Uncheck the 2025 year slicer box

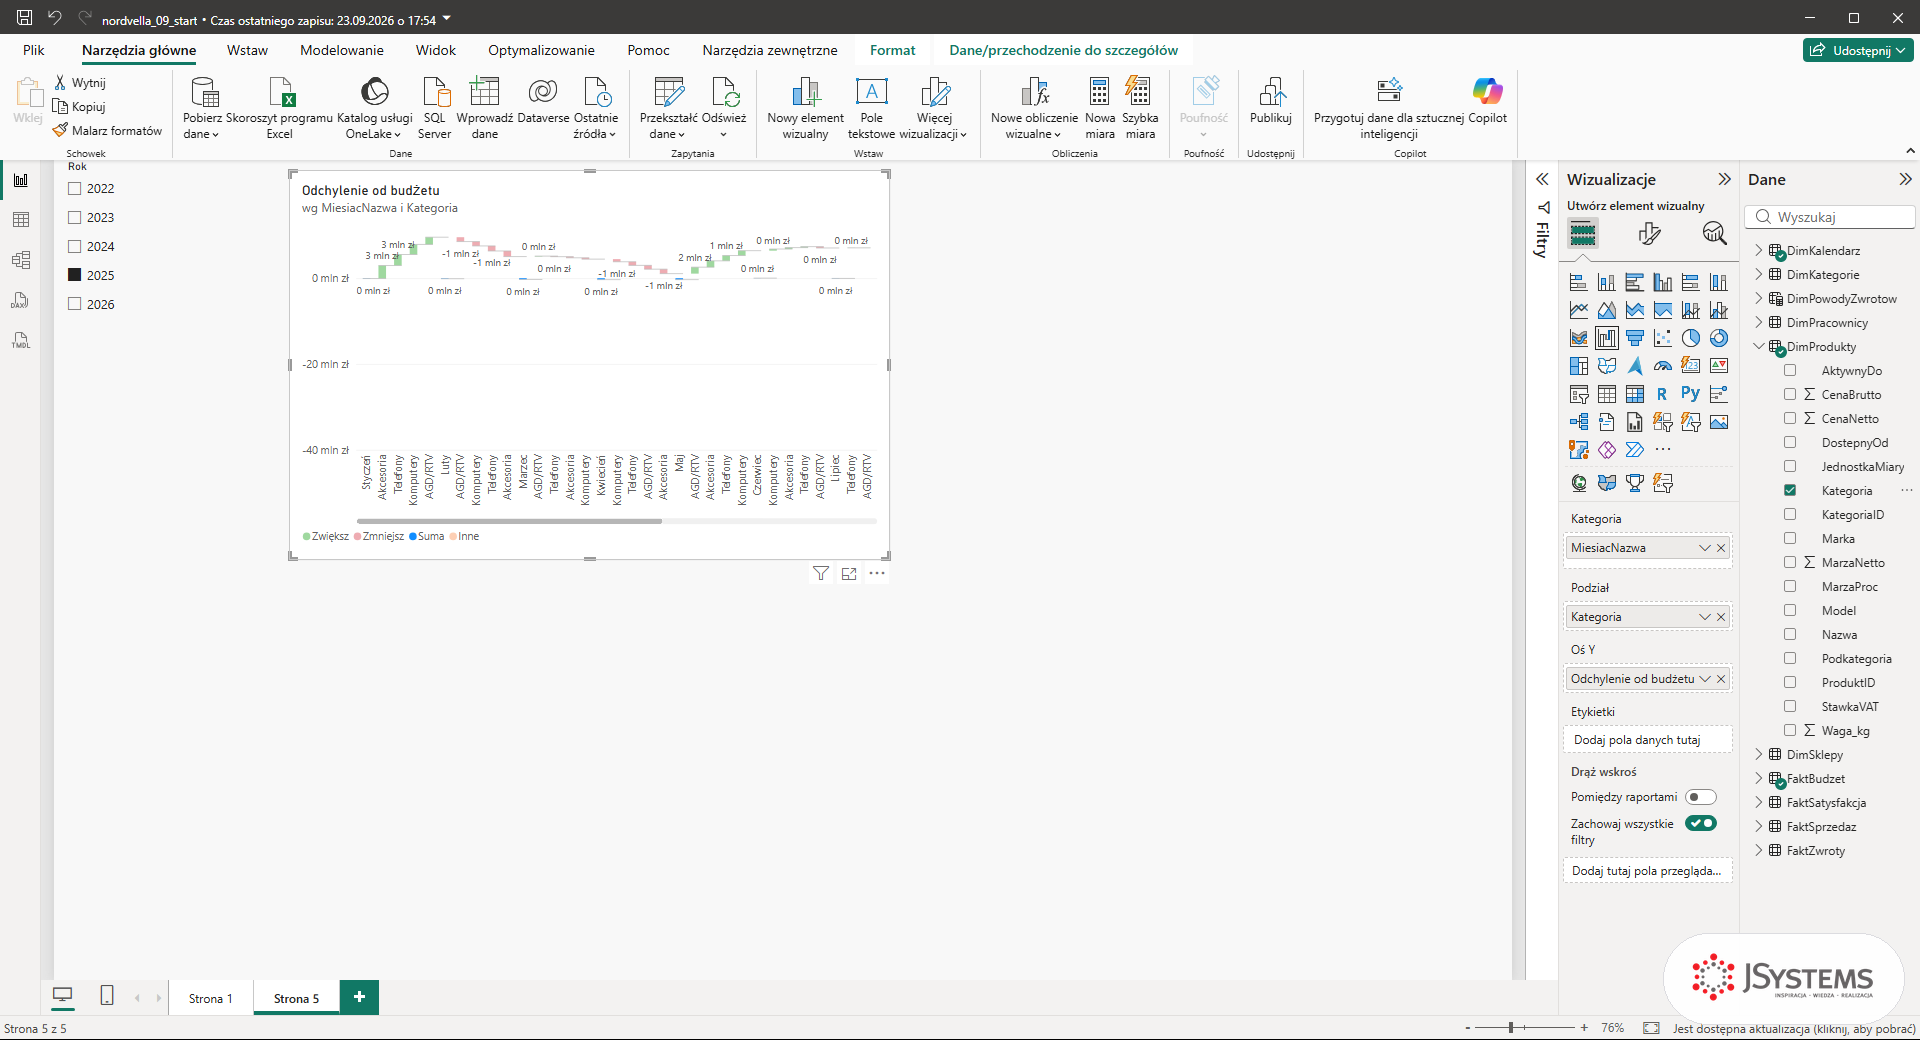pyautogui.click(x=74, y=275)
